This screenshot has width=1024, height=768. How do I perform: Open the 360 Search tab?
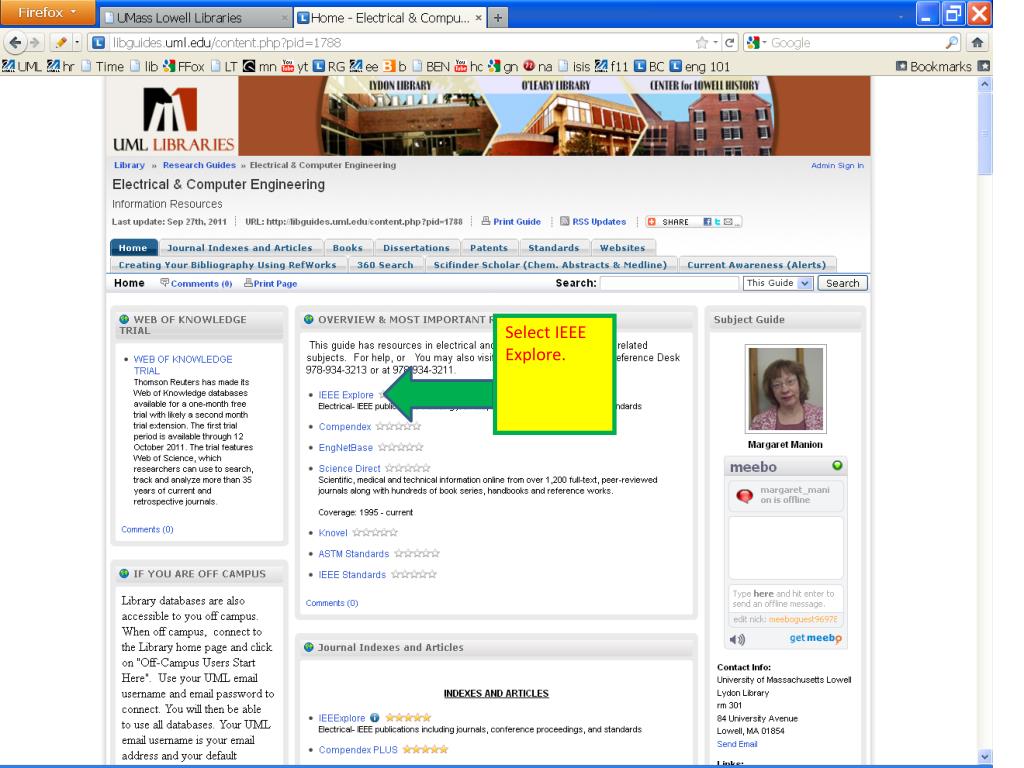[x=385, y=264]
